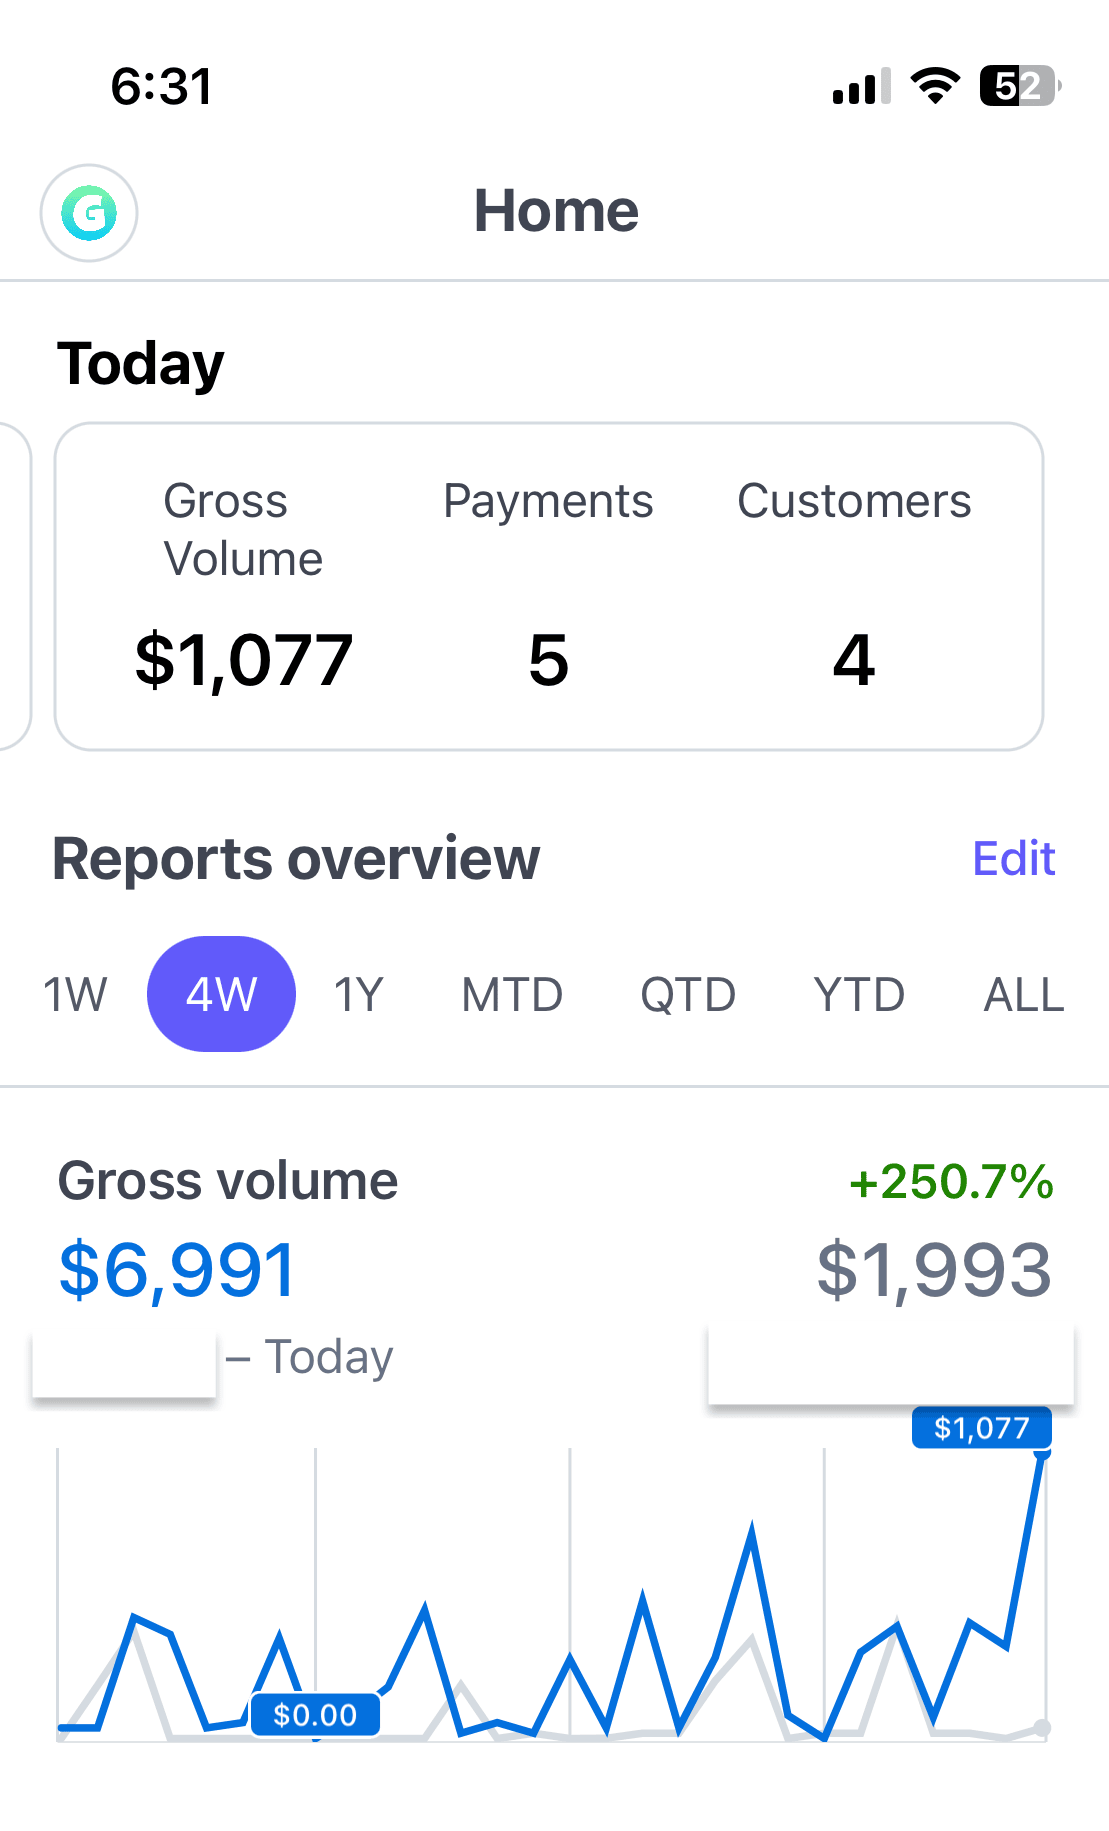This screenshot has width=1109, height=1831.
Task: Tap the $0.00 chart data label
Action: pyautogui.click(x=315, y=1715)
